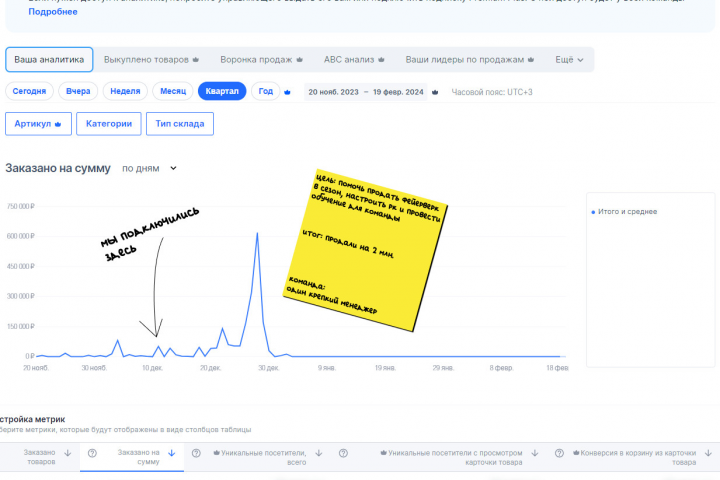Open Ваши лидеры по продажам tab

click(469, 60)
